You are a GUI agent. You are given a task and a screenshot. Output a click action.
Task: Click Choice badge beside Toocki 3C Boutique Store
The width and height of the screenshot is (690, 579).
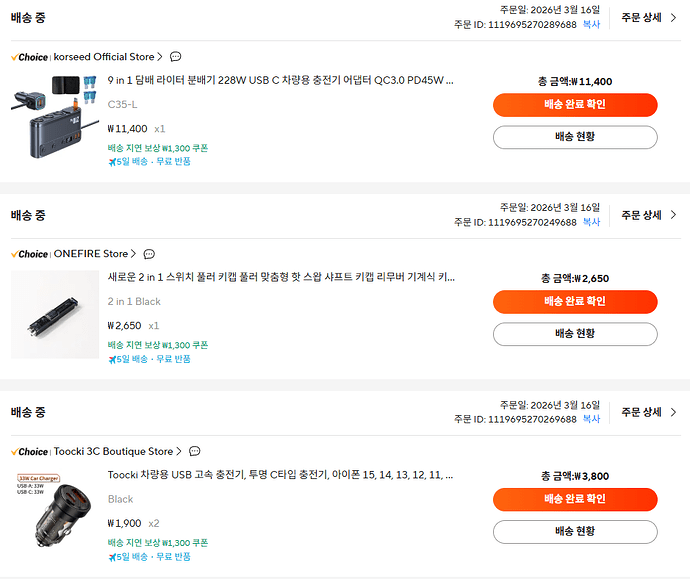point(30,452)
